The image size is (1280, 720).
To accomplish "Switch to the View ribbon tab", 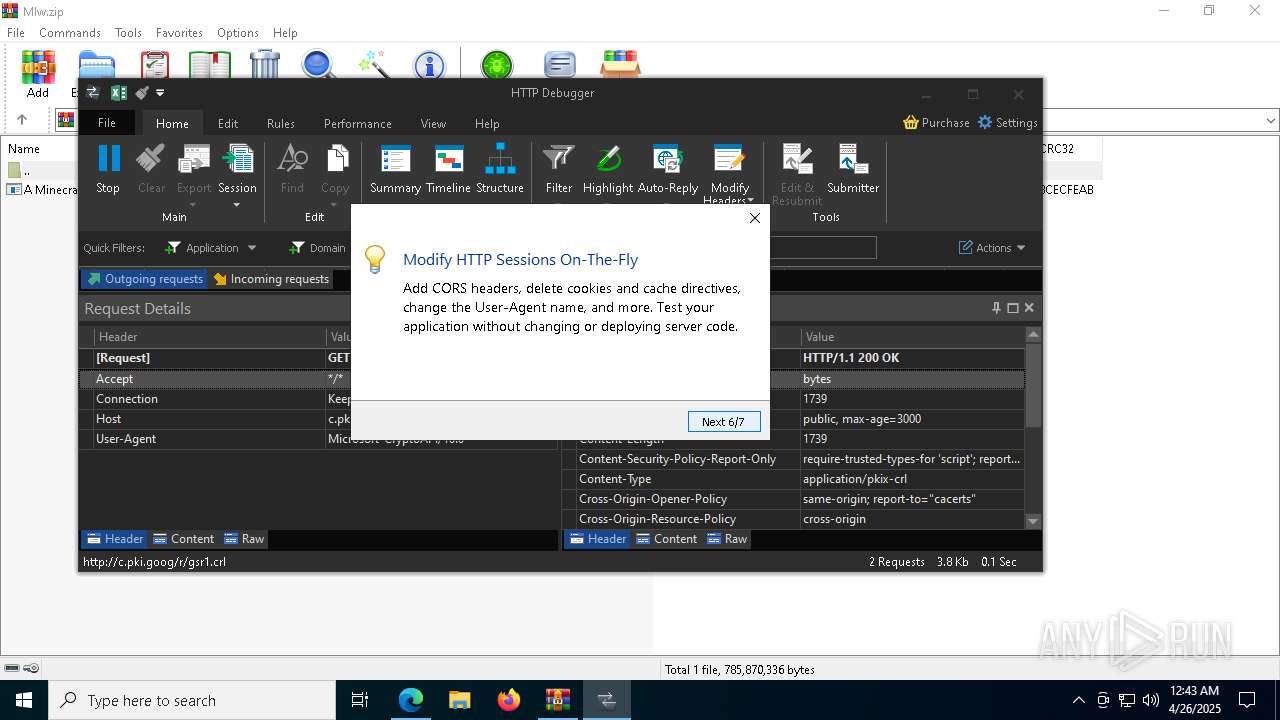I will (x=433, y=123).
